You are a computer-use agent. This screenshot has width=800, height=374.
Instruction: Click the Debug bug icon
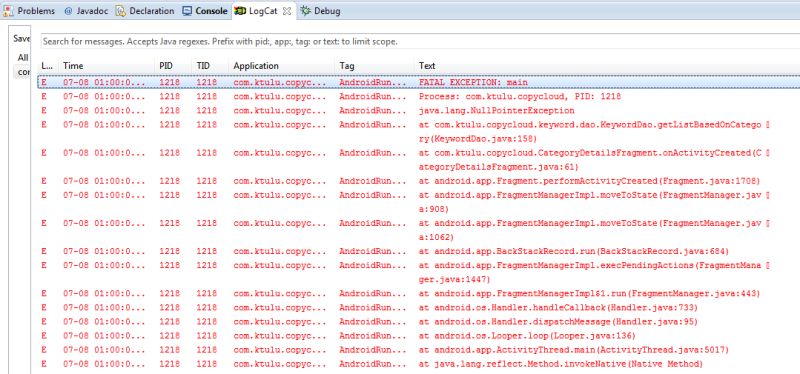[x=305, y=11]
